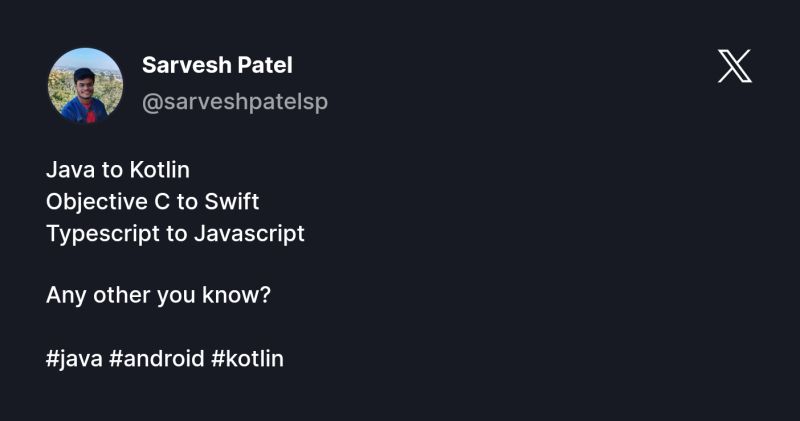Click the word Java starting the tweet

(x=70, y=170)
